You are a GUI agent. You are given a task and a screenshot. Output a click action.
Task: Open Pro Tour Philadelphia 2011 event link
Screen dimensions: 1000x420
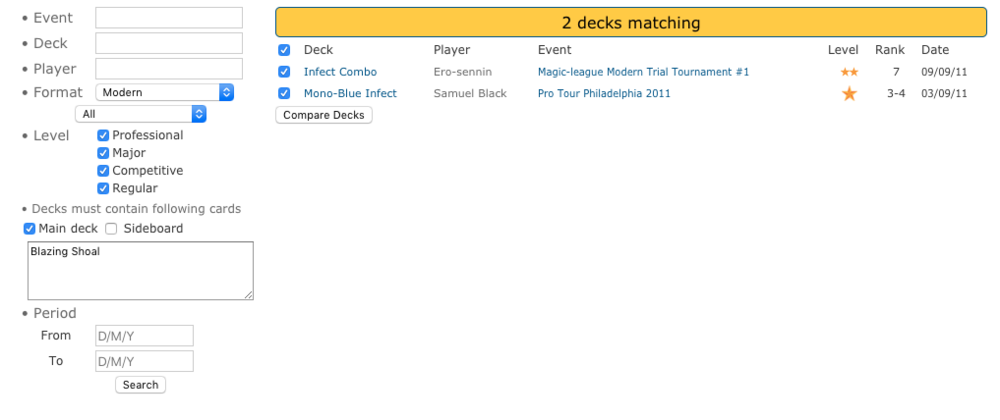(604, 94)
